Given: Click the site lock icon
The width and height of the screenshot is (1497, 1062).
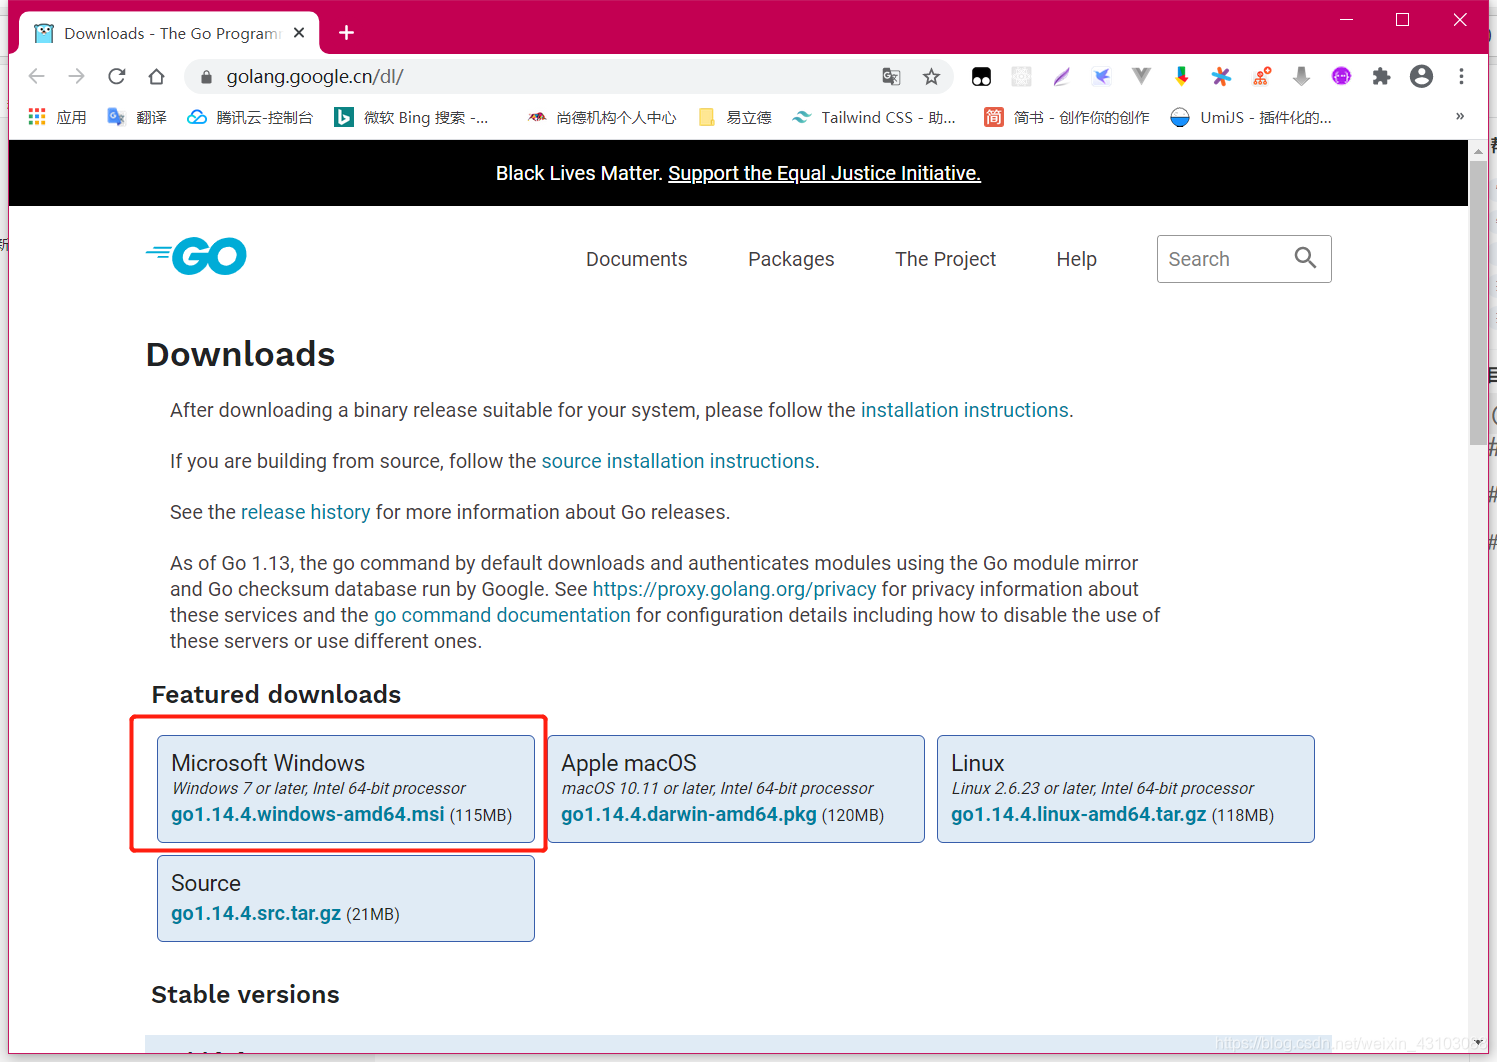Looking at the screenshot, I should 206,76.
